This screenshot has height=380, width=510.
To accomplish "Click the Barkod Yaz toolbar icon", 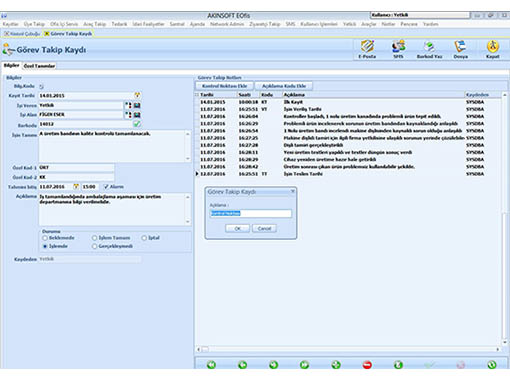I will 429,49.
